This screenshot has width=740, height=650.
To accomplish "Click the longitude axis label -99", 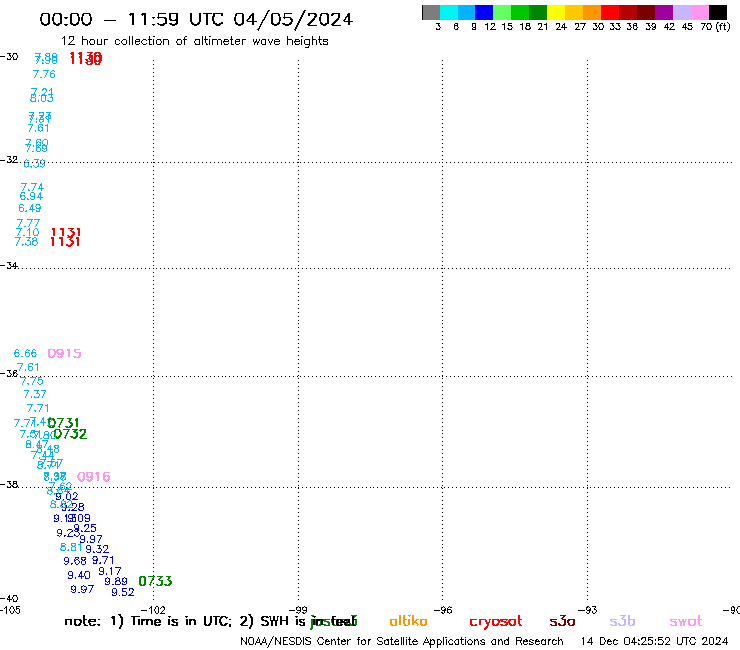I will tap(298, 610).
